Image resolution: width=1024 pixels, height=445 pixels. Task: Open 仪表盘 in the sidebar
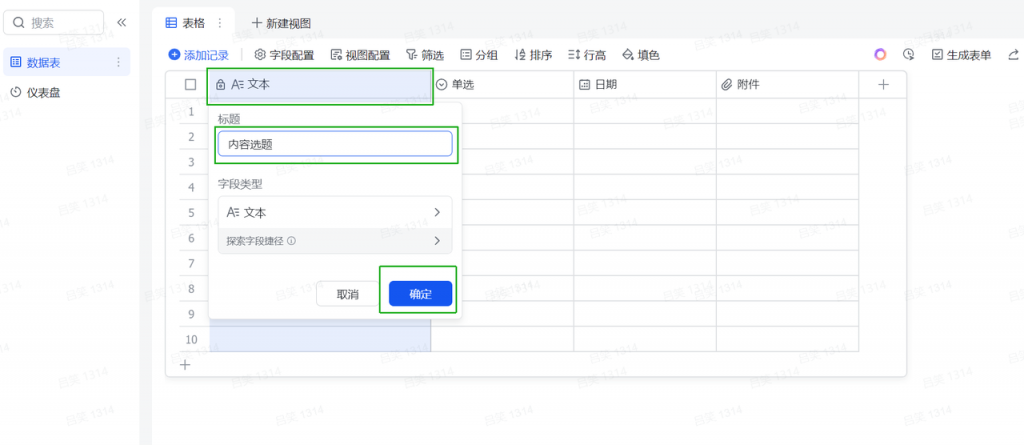pos(35,93)
